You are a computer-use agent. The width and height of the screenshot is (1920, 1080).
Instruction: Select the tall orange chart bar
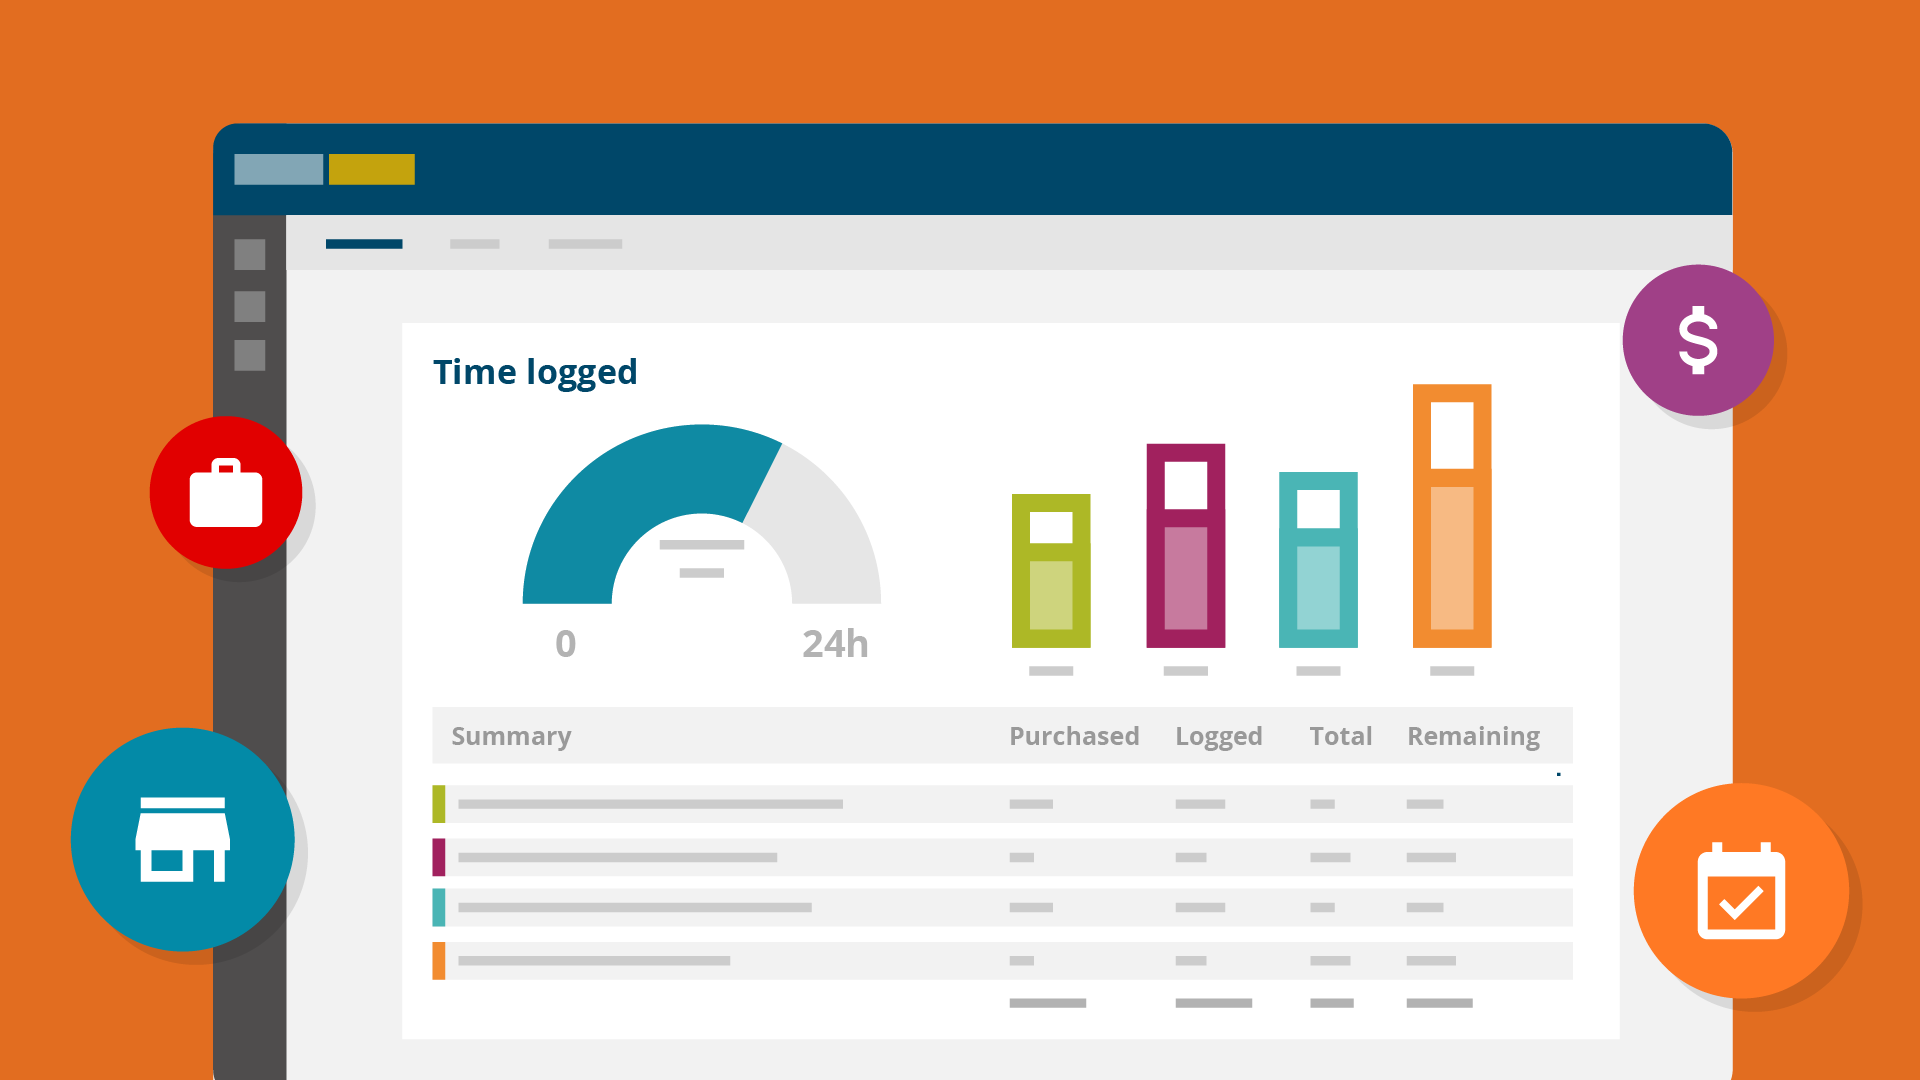1451,516
